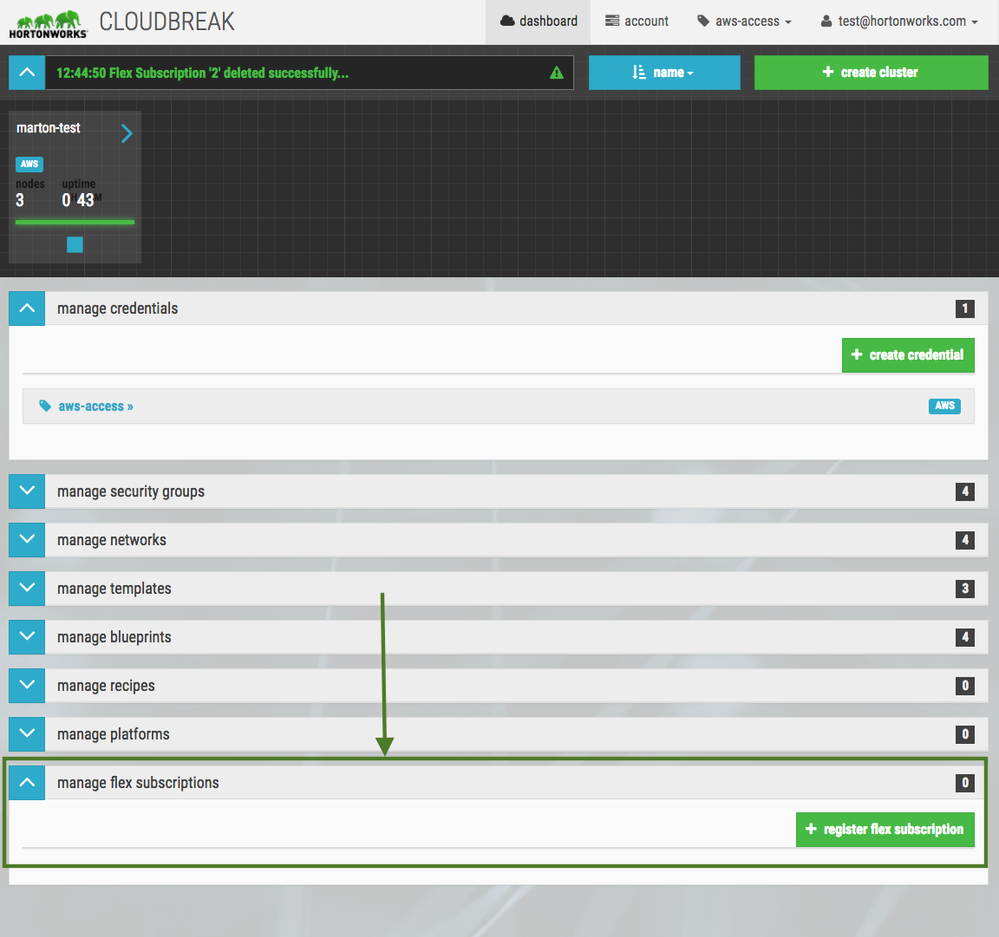The image size is (999, 937).
Task: Expand the manage recipes section
Action: coord(27,685)
